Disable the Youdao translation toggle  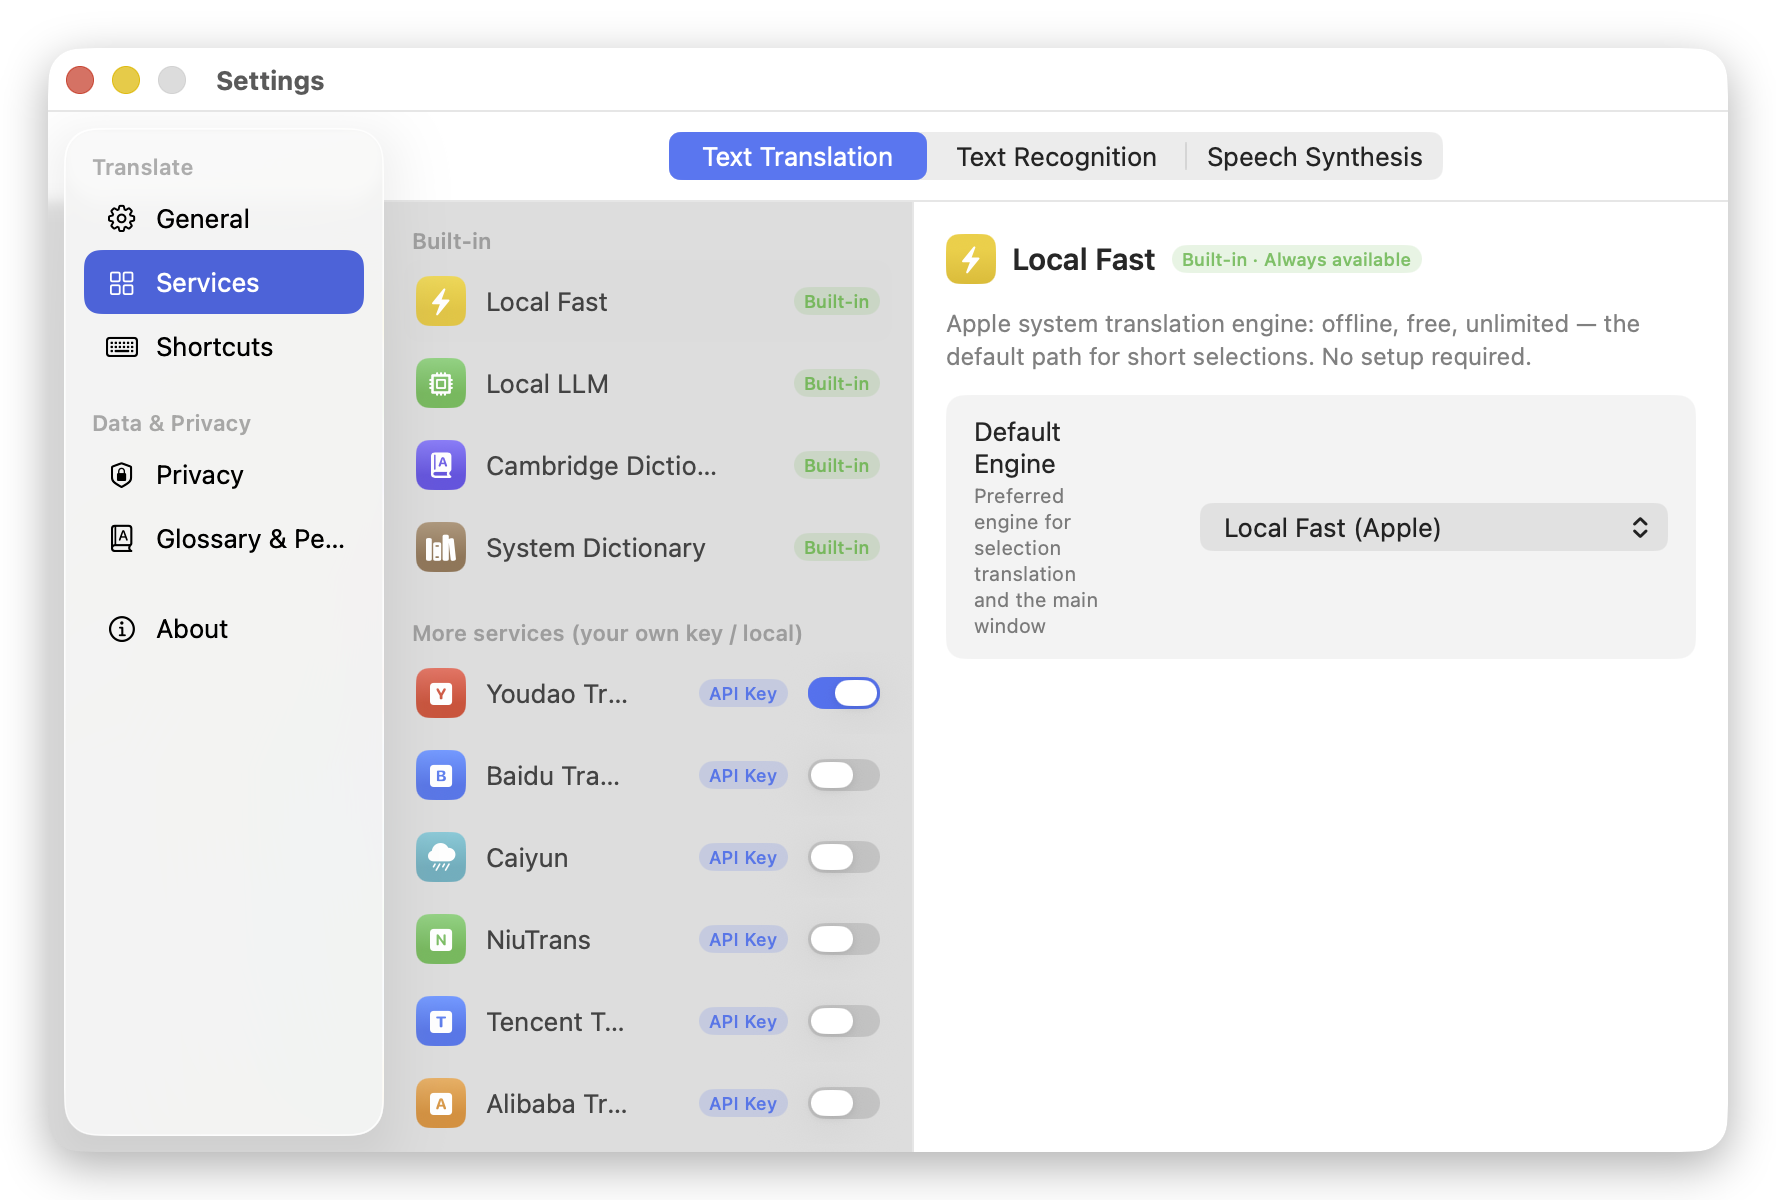pyautogui.click(x=844, y=694)
